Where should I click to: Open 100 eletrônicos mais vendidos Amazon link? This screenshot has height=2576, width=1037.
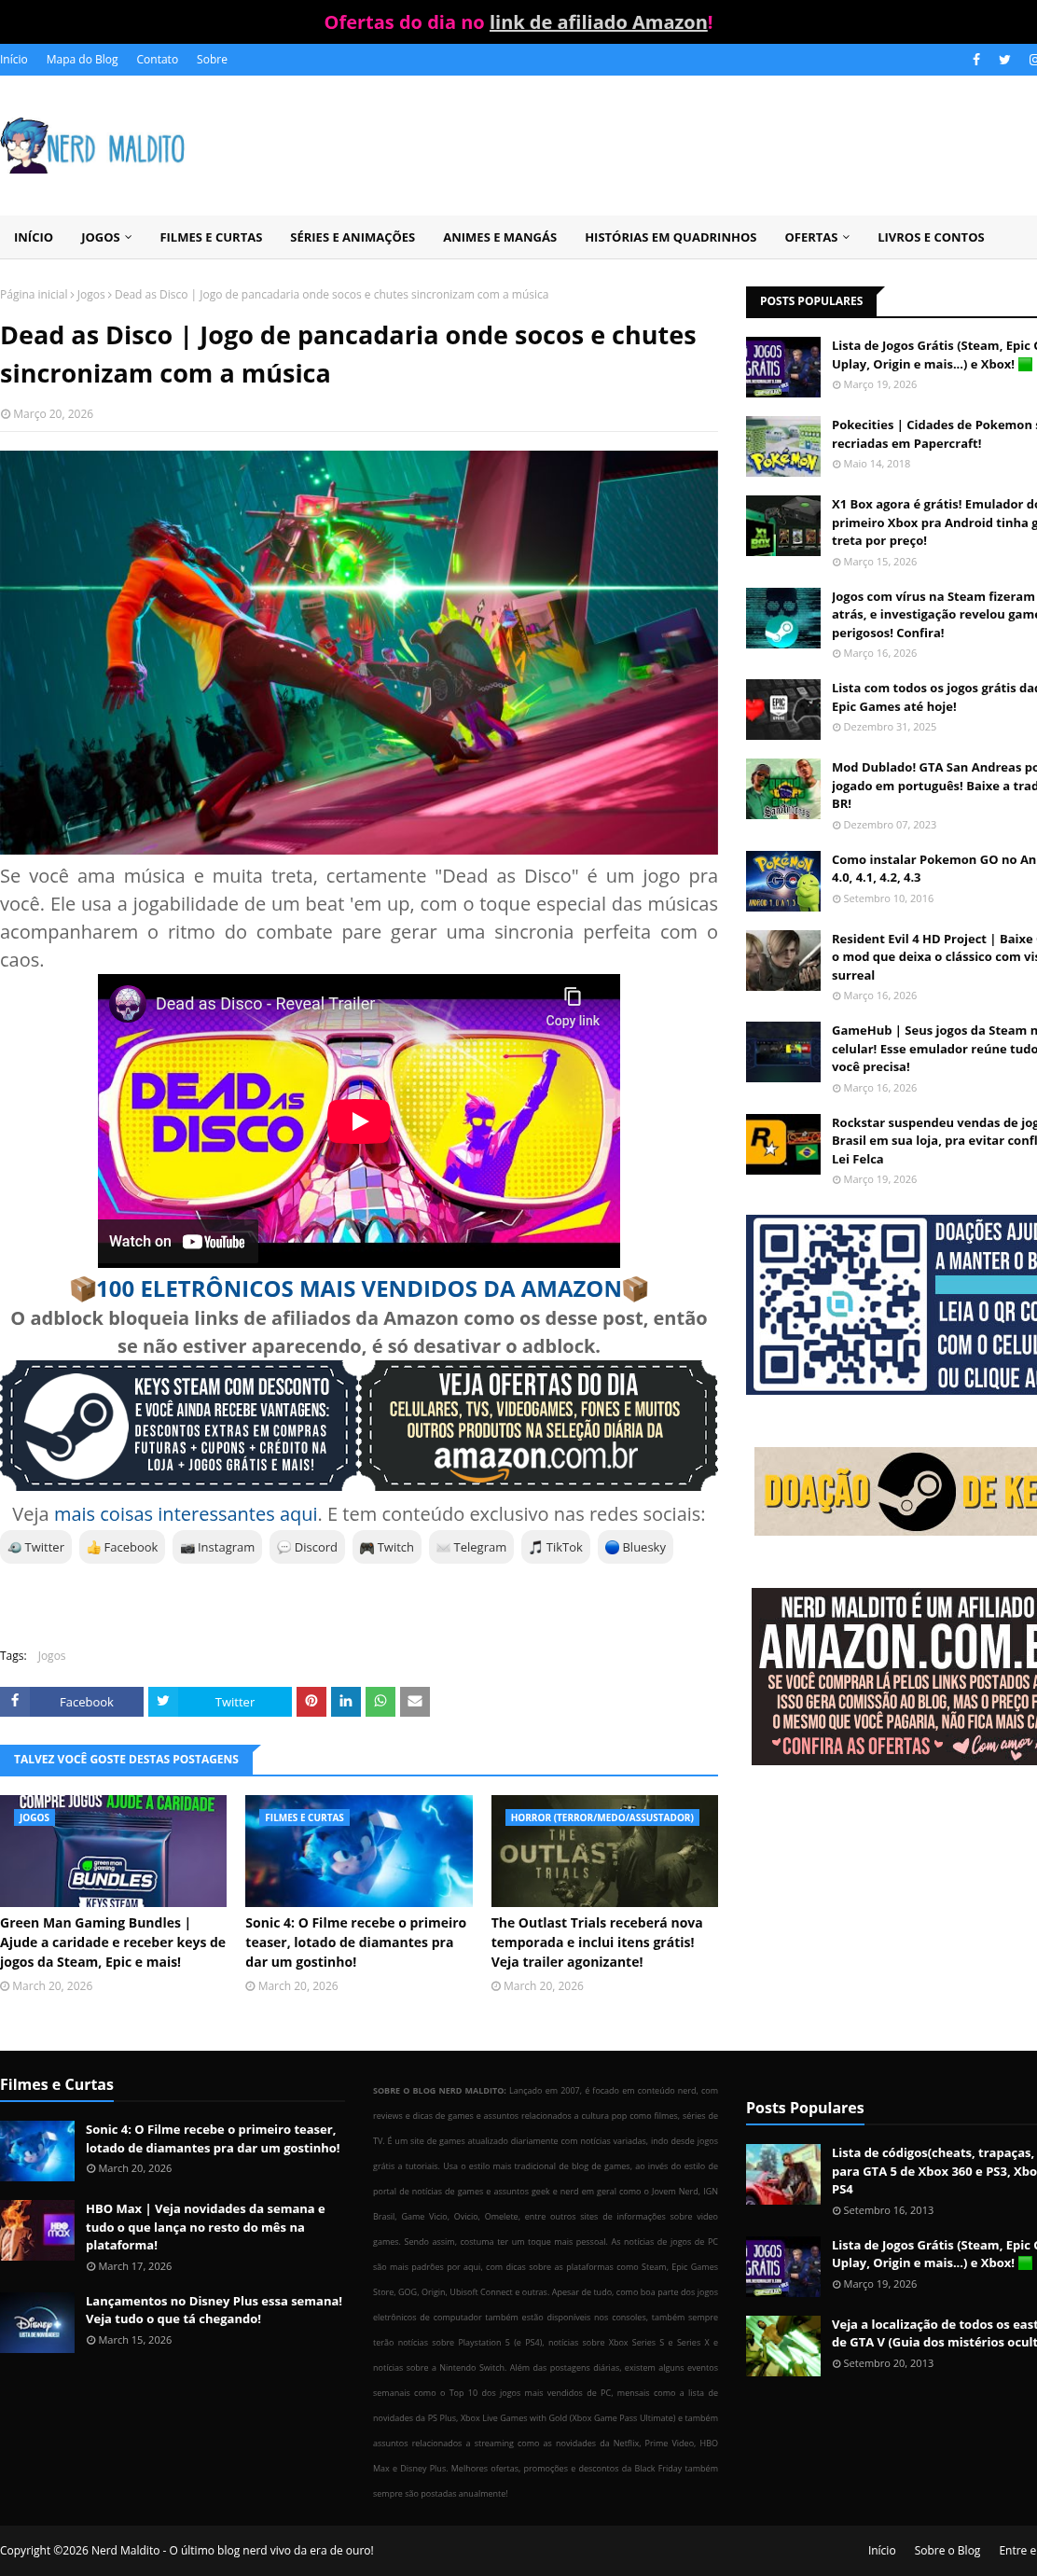(359, 1289)
